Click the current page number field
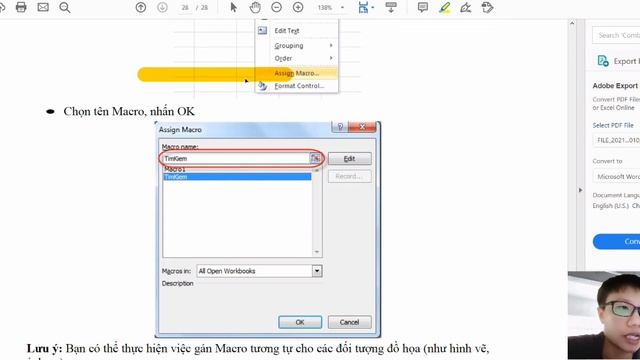Image resolution: width=640 pixels, height=360 pixels. (185, 7)
